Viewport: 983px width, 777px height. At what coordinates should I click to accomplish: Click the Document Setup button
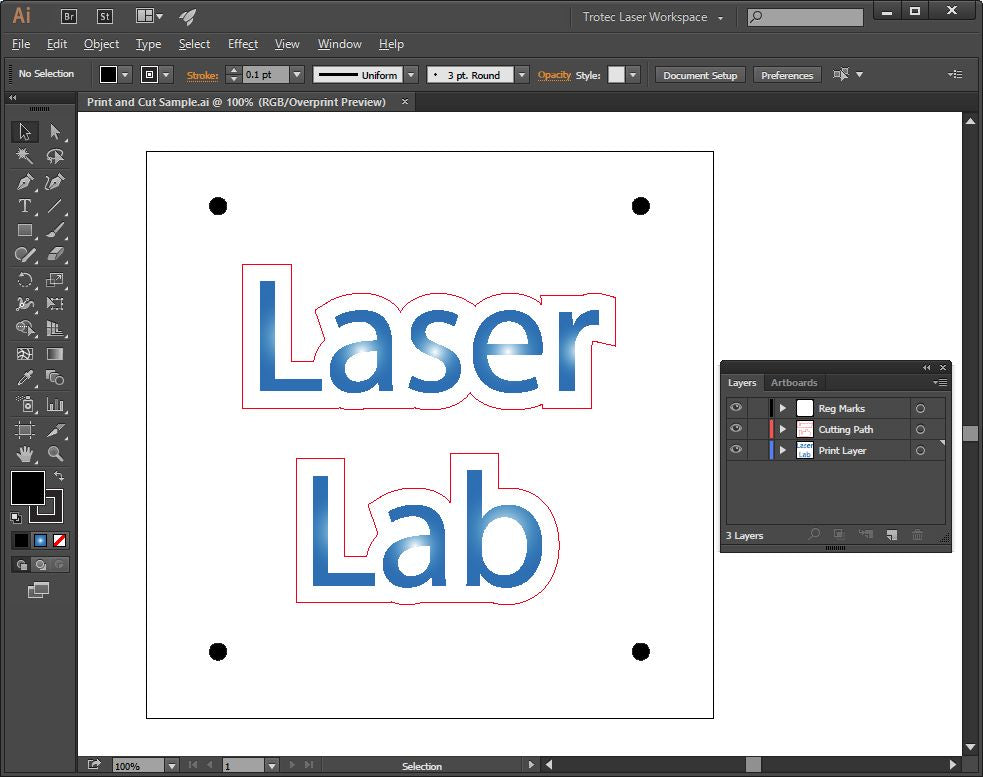pyautogui.click(x=700, y=75)
